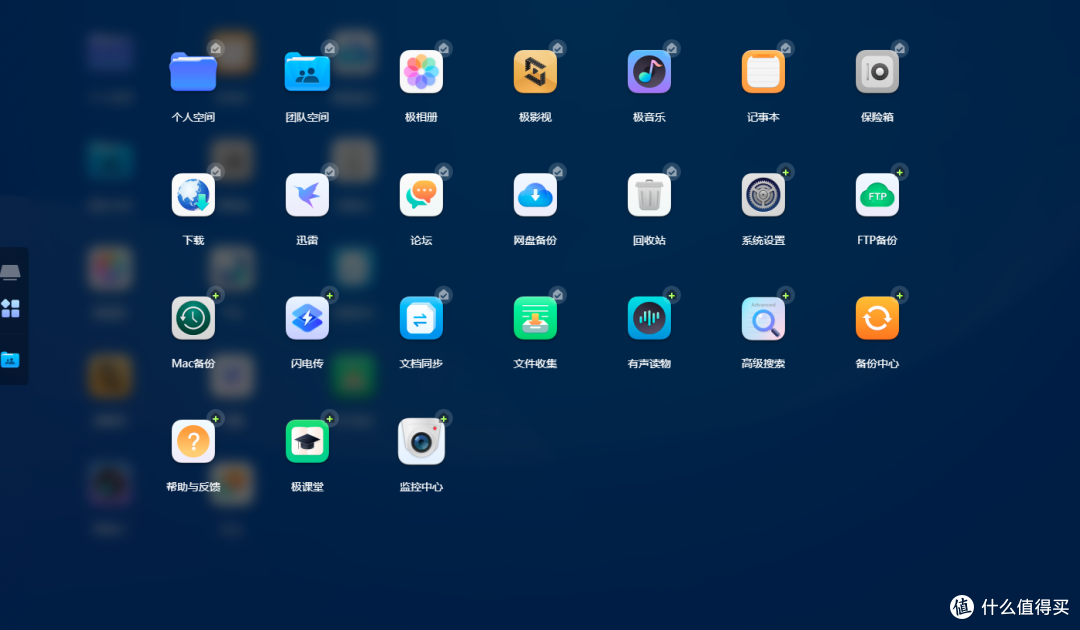Click the plus badge on 高级搜索

(785, 295)
